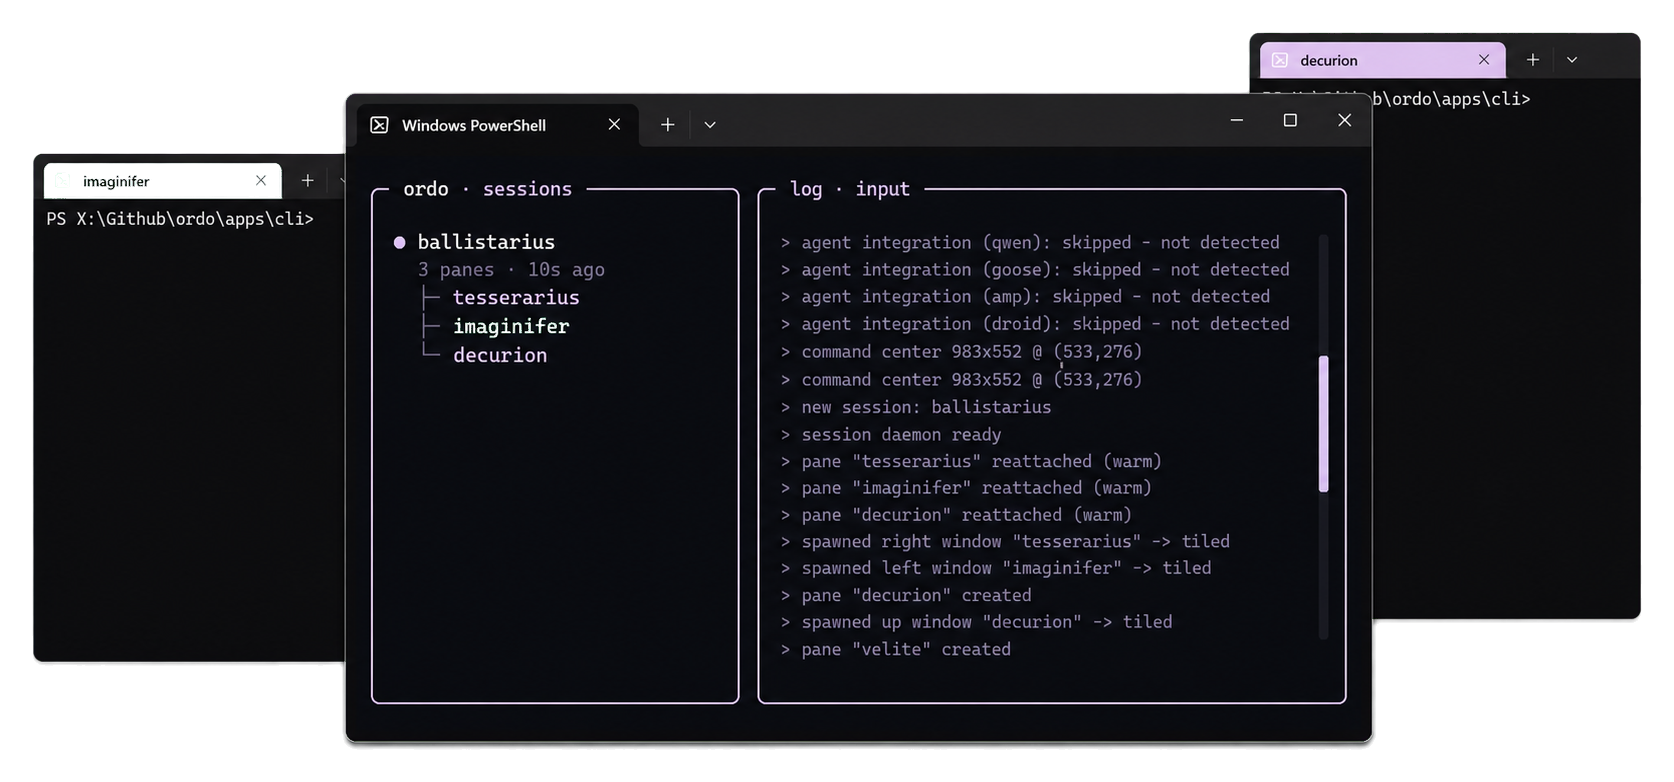Open a new tab in Windows PowerShell window
This screenshot has width=1674, height=782.
[x=667, y=124]
